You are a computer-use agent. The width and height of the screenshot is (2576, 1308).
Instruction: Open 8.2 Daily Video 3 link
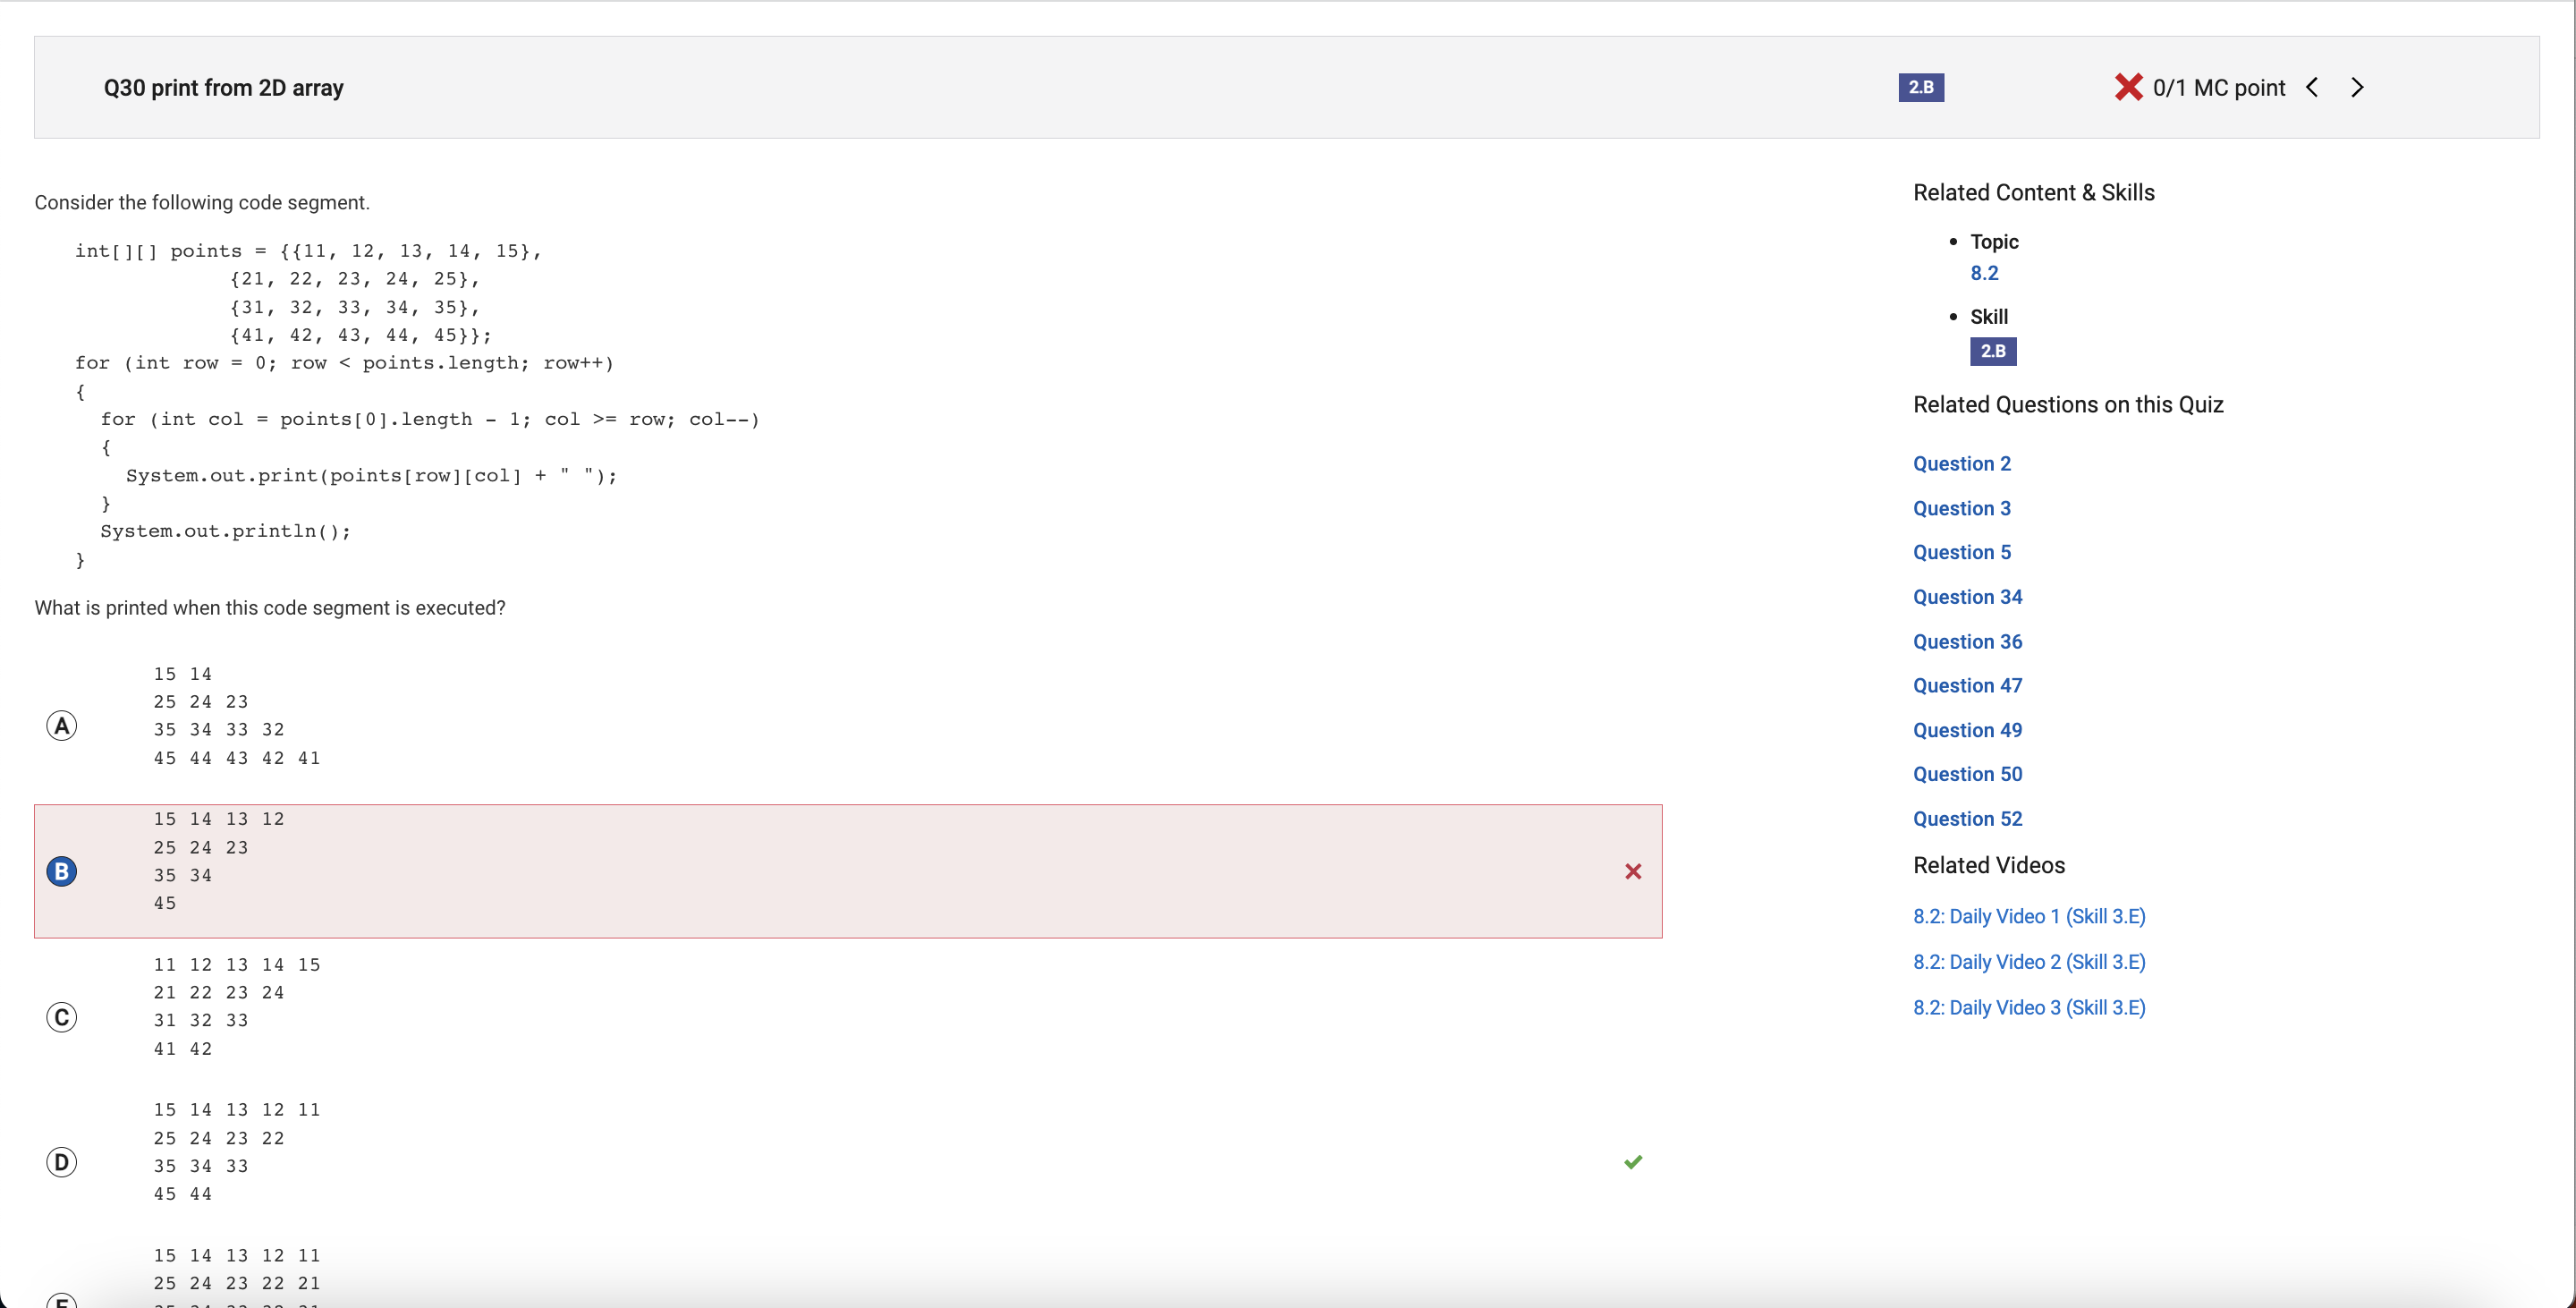[x=2029, y=1007]
